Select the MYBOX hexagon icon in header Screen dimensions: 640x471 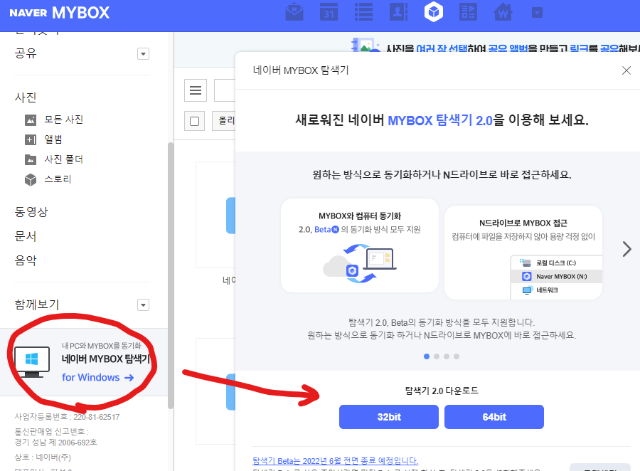433,12
